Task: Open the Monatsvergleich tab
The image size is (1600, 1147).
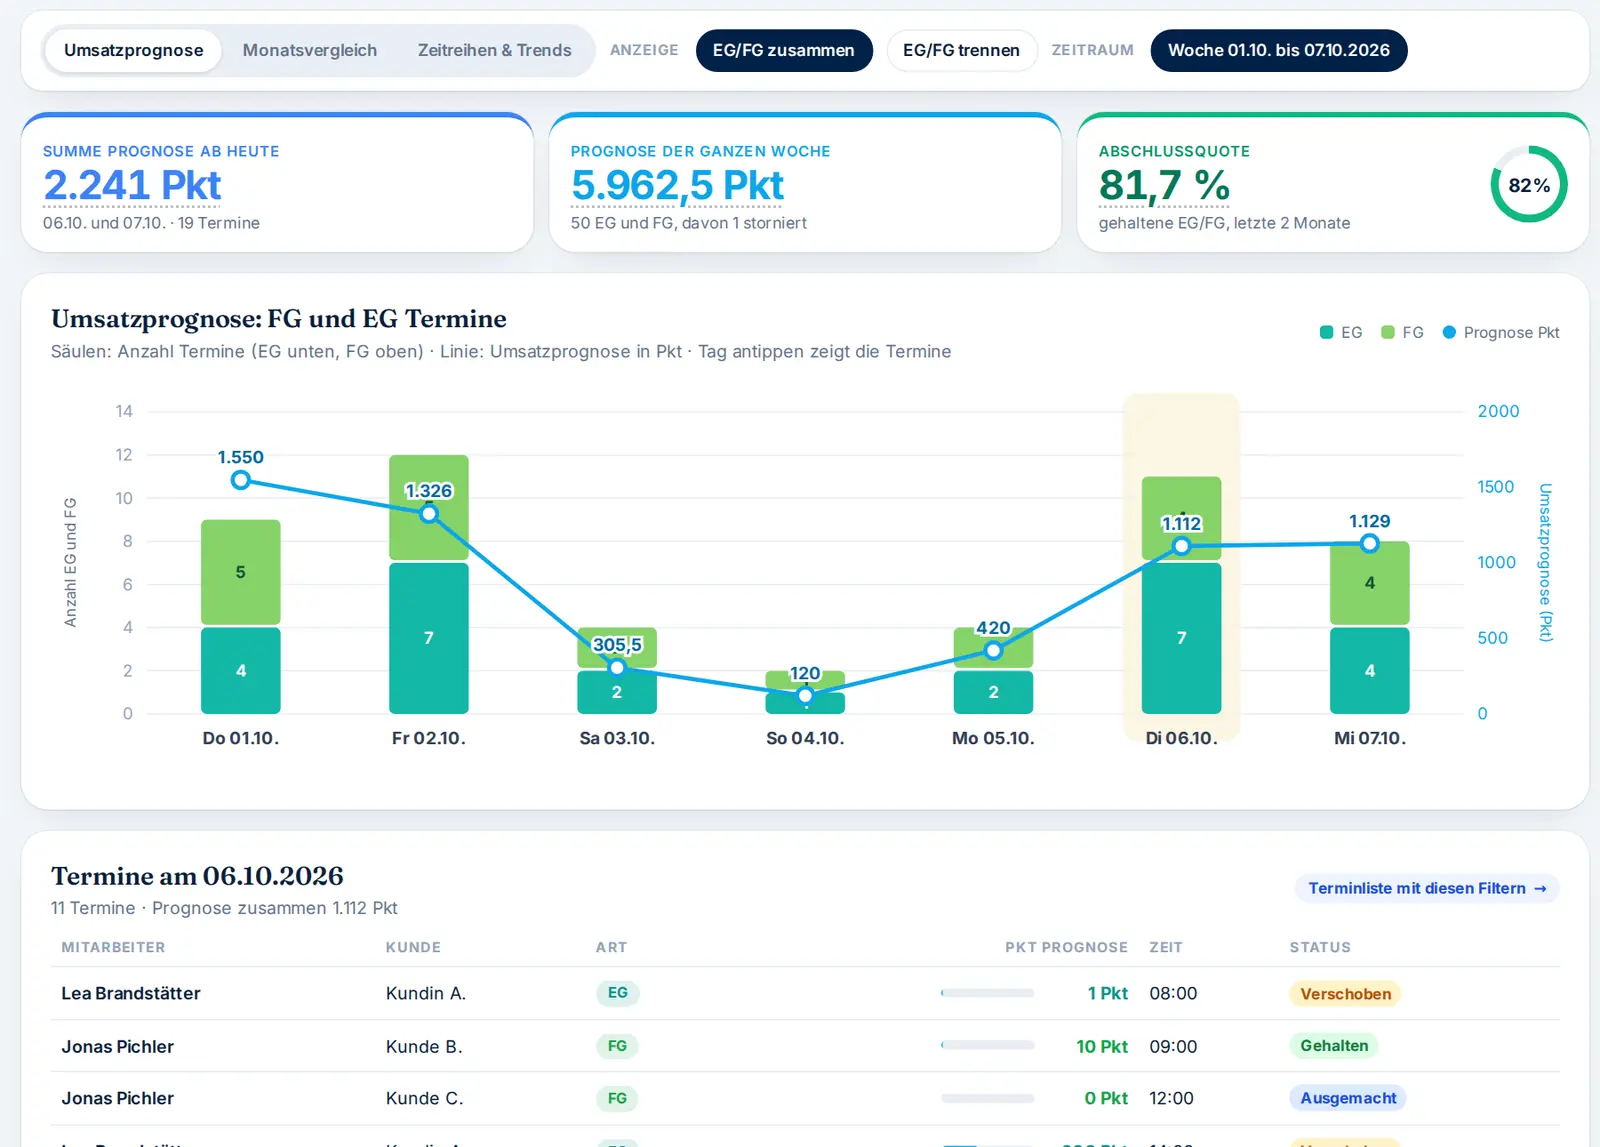Action: coord(310,50)
